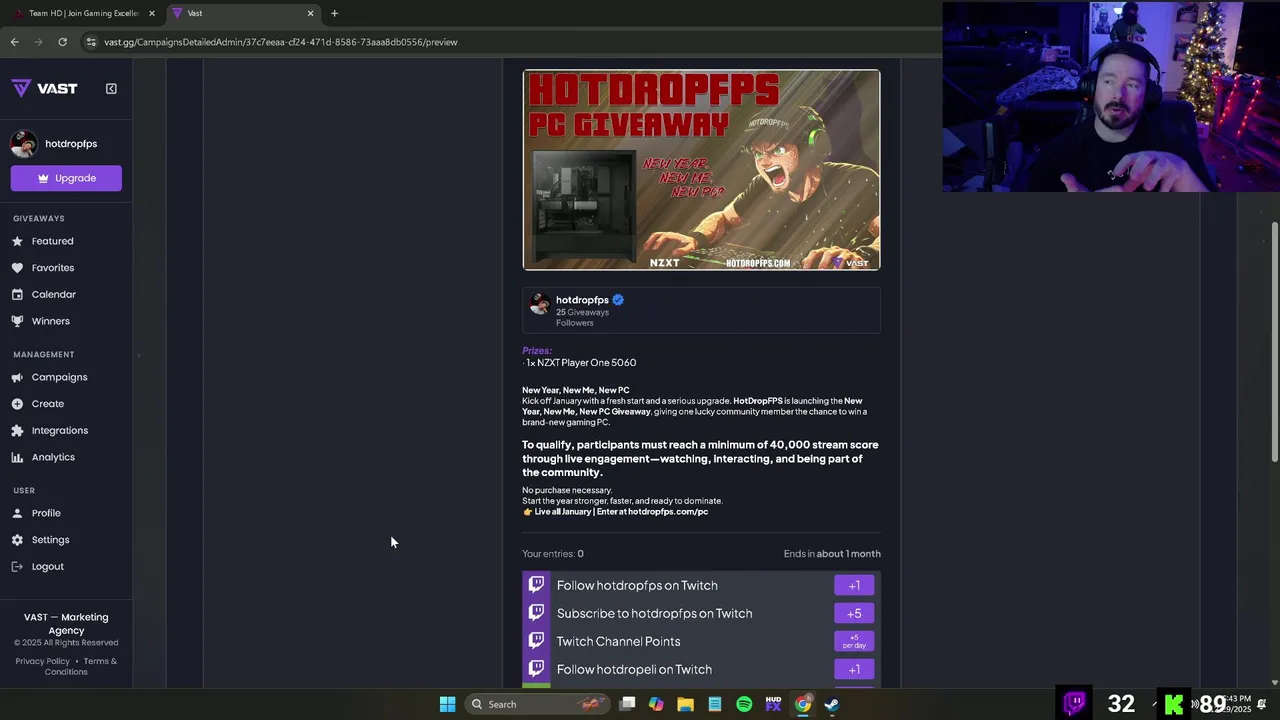Open Hud FX from the taskbar
The width and height of the screenshot is (1280, 720).
point(773,704)
